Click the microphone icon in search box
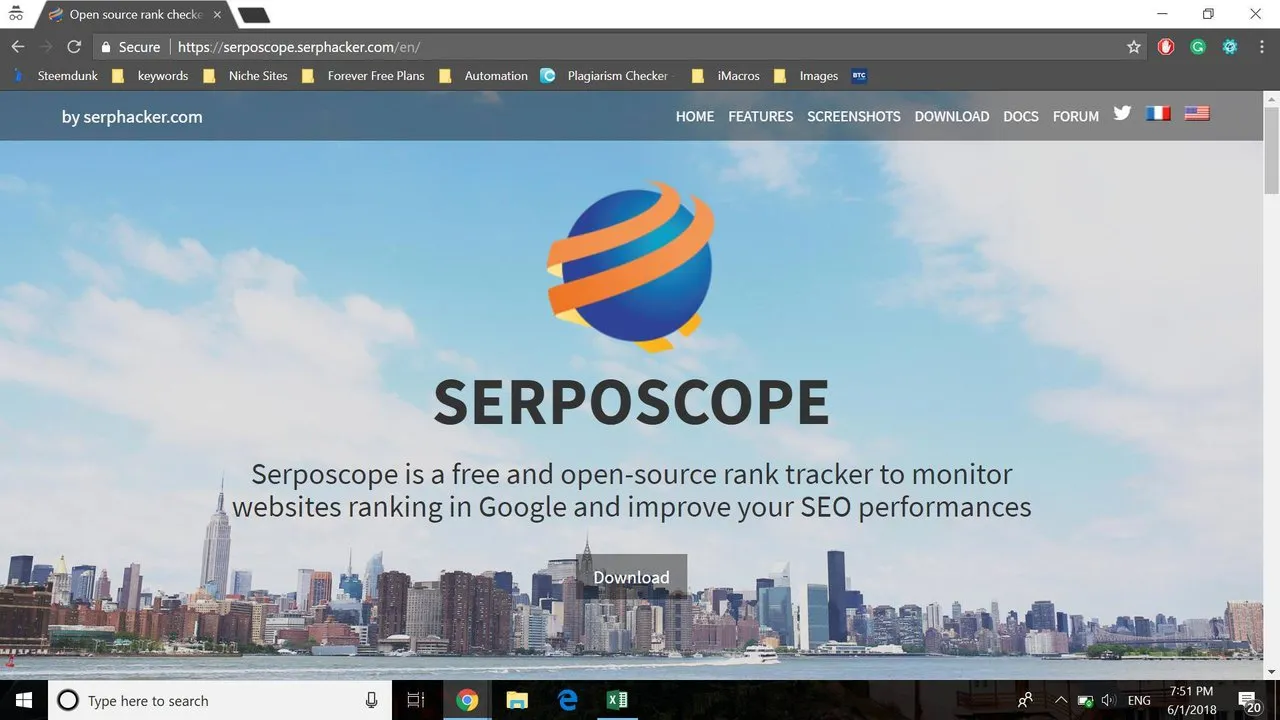 (x=372, y=700)
